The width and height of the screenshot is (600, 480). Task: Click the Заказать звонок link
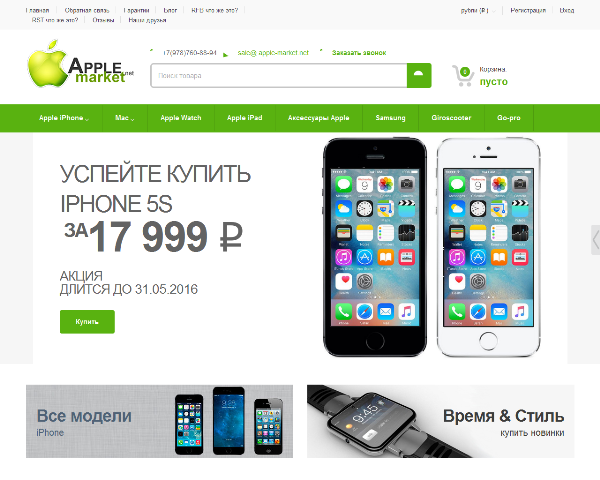pyautogui.click(x=359, y=53)
